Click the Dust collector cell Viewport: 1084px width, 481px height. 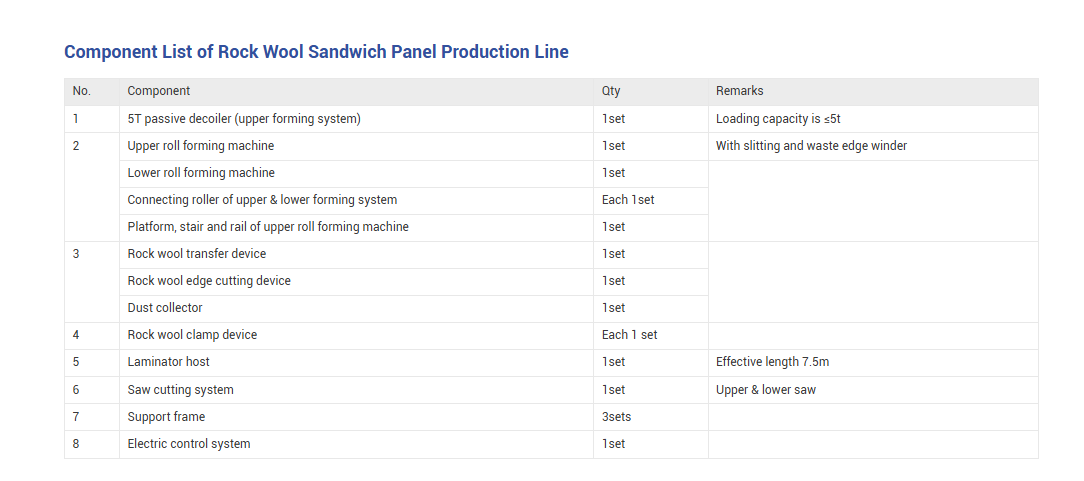[x=165, y=308]
